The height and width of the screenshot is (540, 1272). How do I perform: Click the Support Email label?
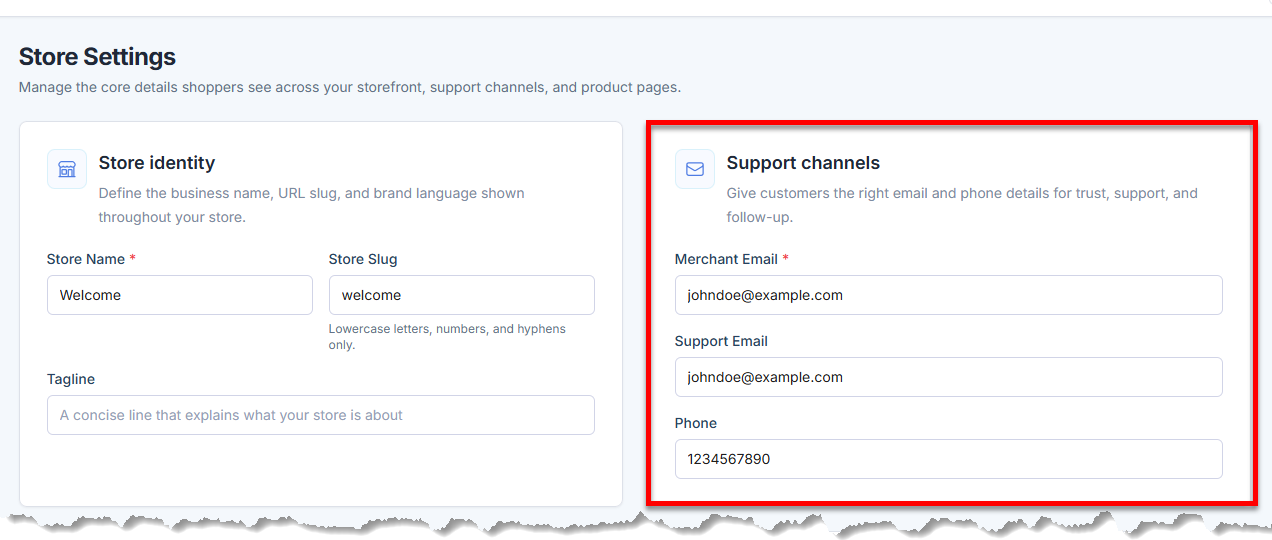pyautogui.click(x=721, y=341)
